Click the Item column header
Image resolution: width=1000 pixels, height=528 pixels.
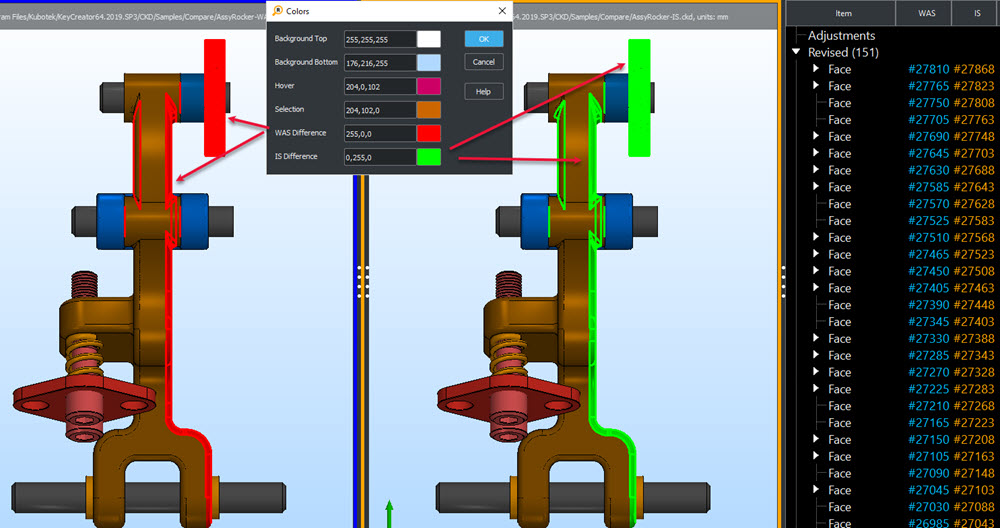(842, 13)
